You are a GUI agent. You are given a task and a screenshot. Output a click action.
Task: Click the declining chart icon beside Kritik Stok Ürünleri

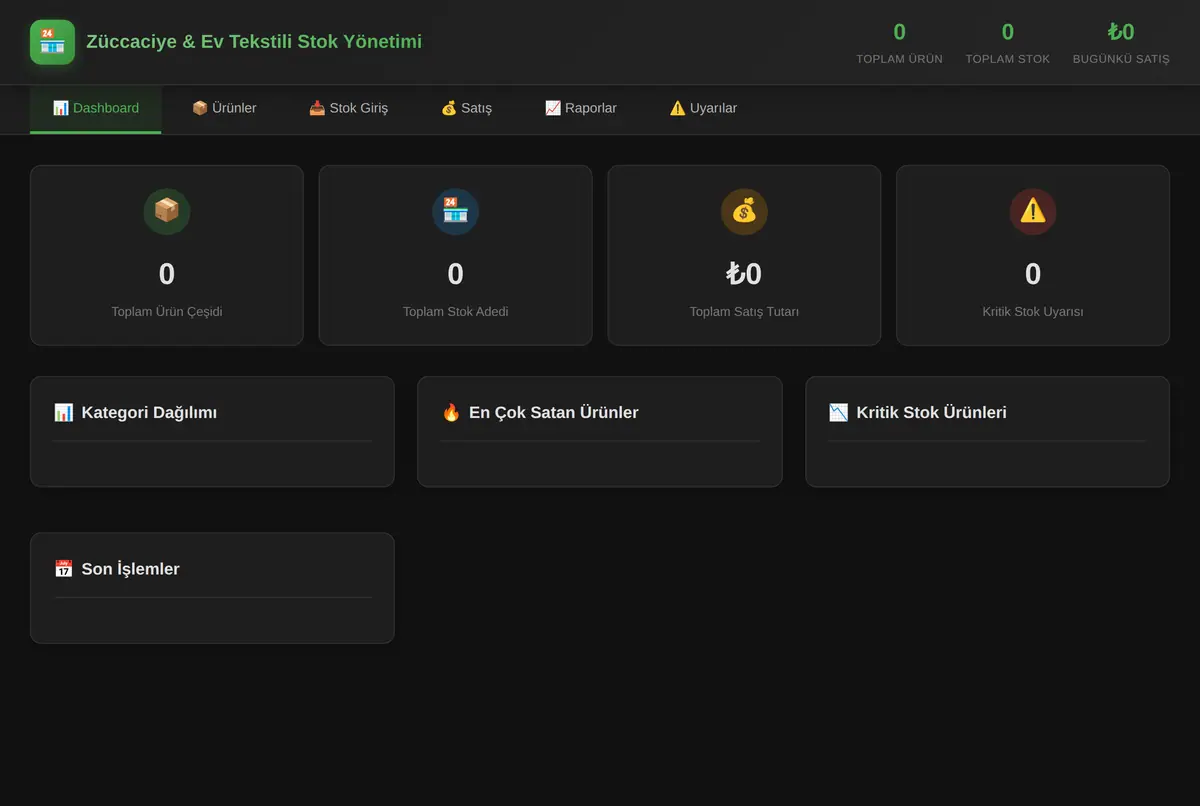(x=839, y=412)
